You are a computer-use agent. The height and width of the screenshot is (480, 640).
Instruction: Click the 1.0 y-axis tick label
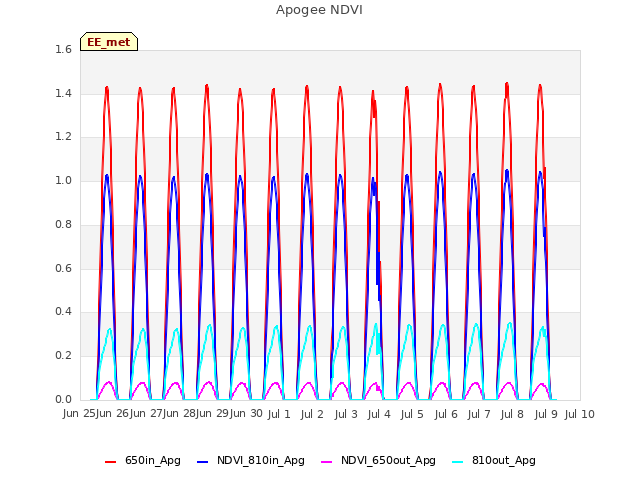point(63,180)
